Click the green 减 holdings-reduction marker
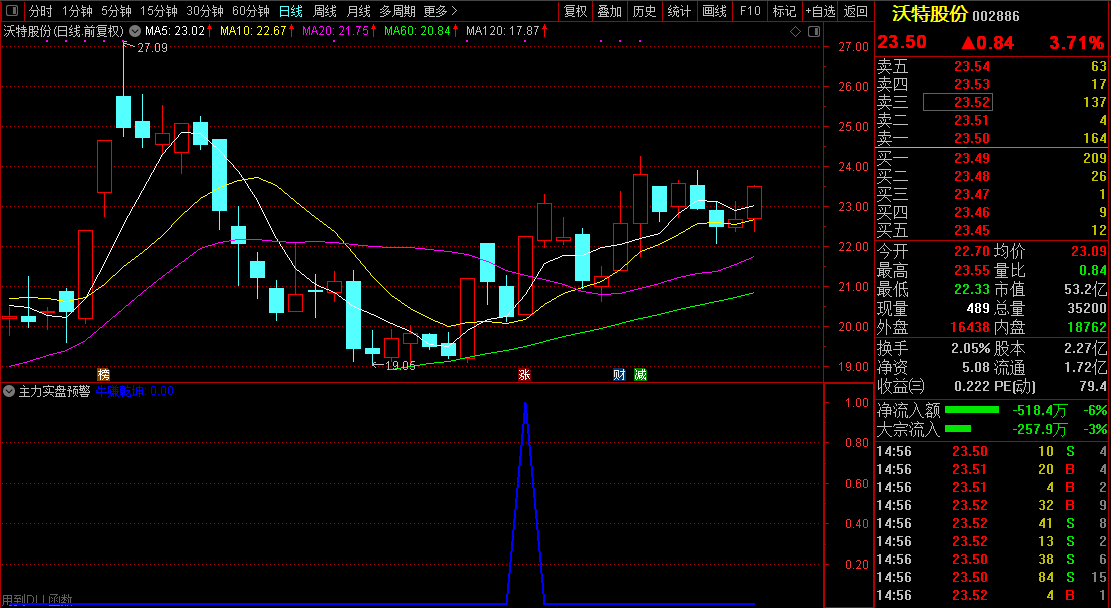The image size is (1111, 608). click(640, 374)
